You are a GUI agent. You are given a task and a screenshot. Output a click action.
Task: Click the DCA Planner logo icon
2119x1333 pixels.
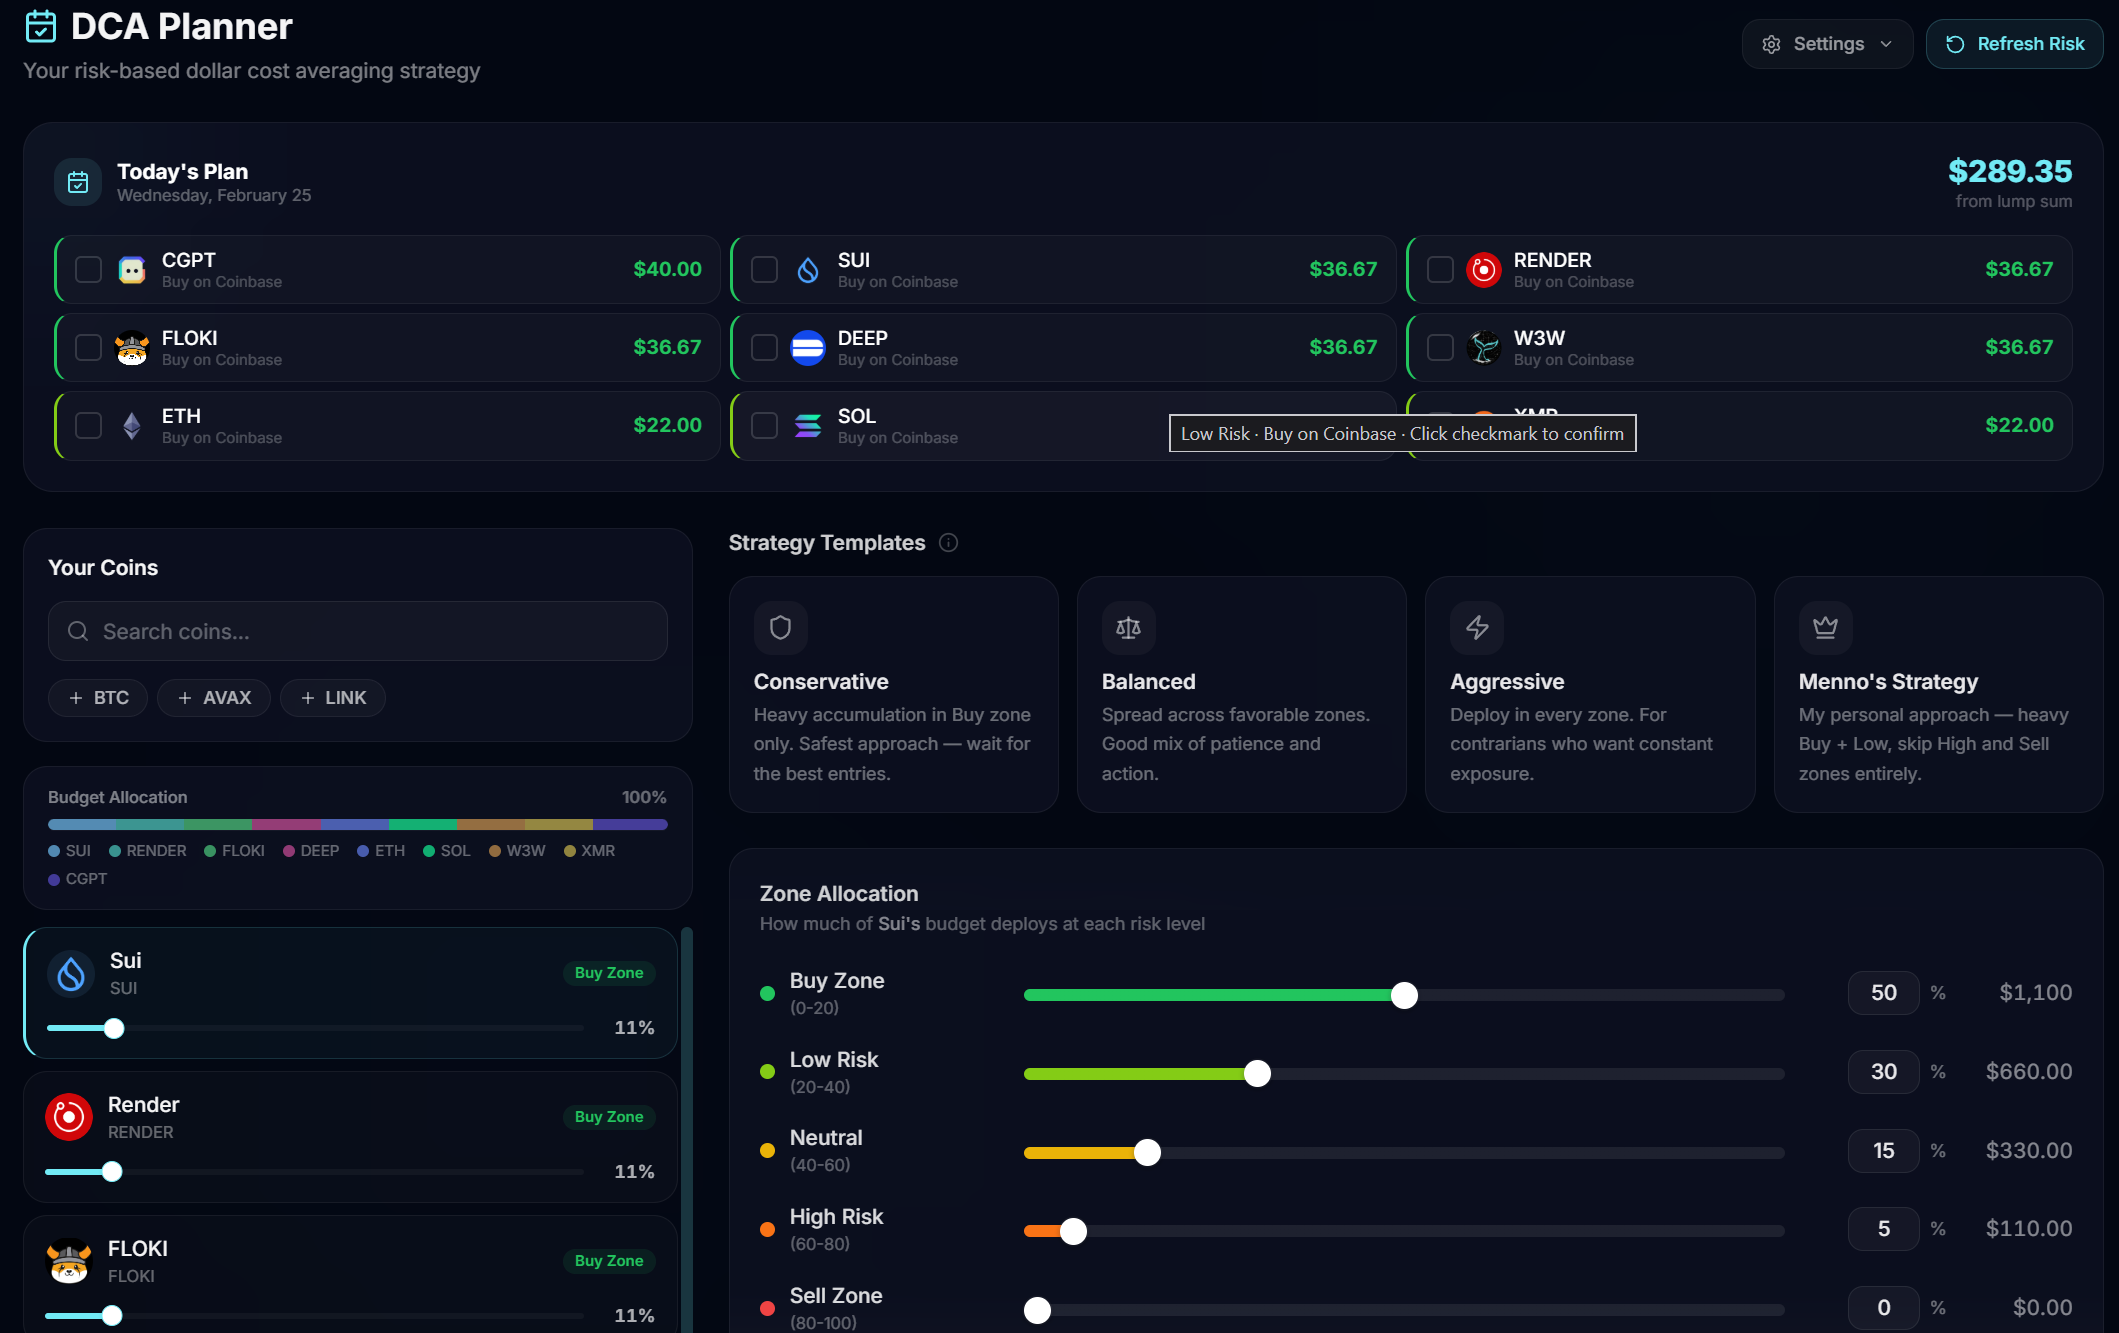(x=41, y=27)
